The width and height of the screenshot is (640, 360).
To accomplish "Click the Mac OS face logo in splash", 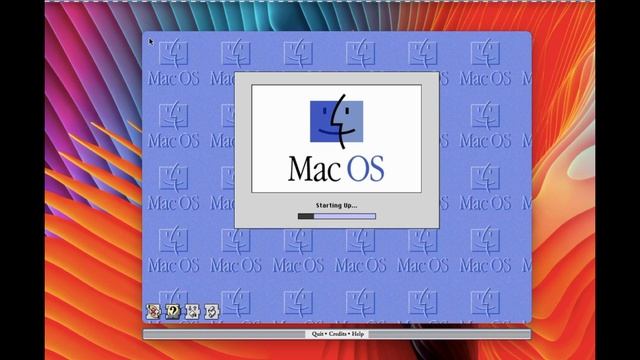I will click(x=337, y=121).
